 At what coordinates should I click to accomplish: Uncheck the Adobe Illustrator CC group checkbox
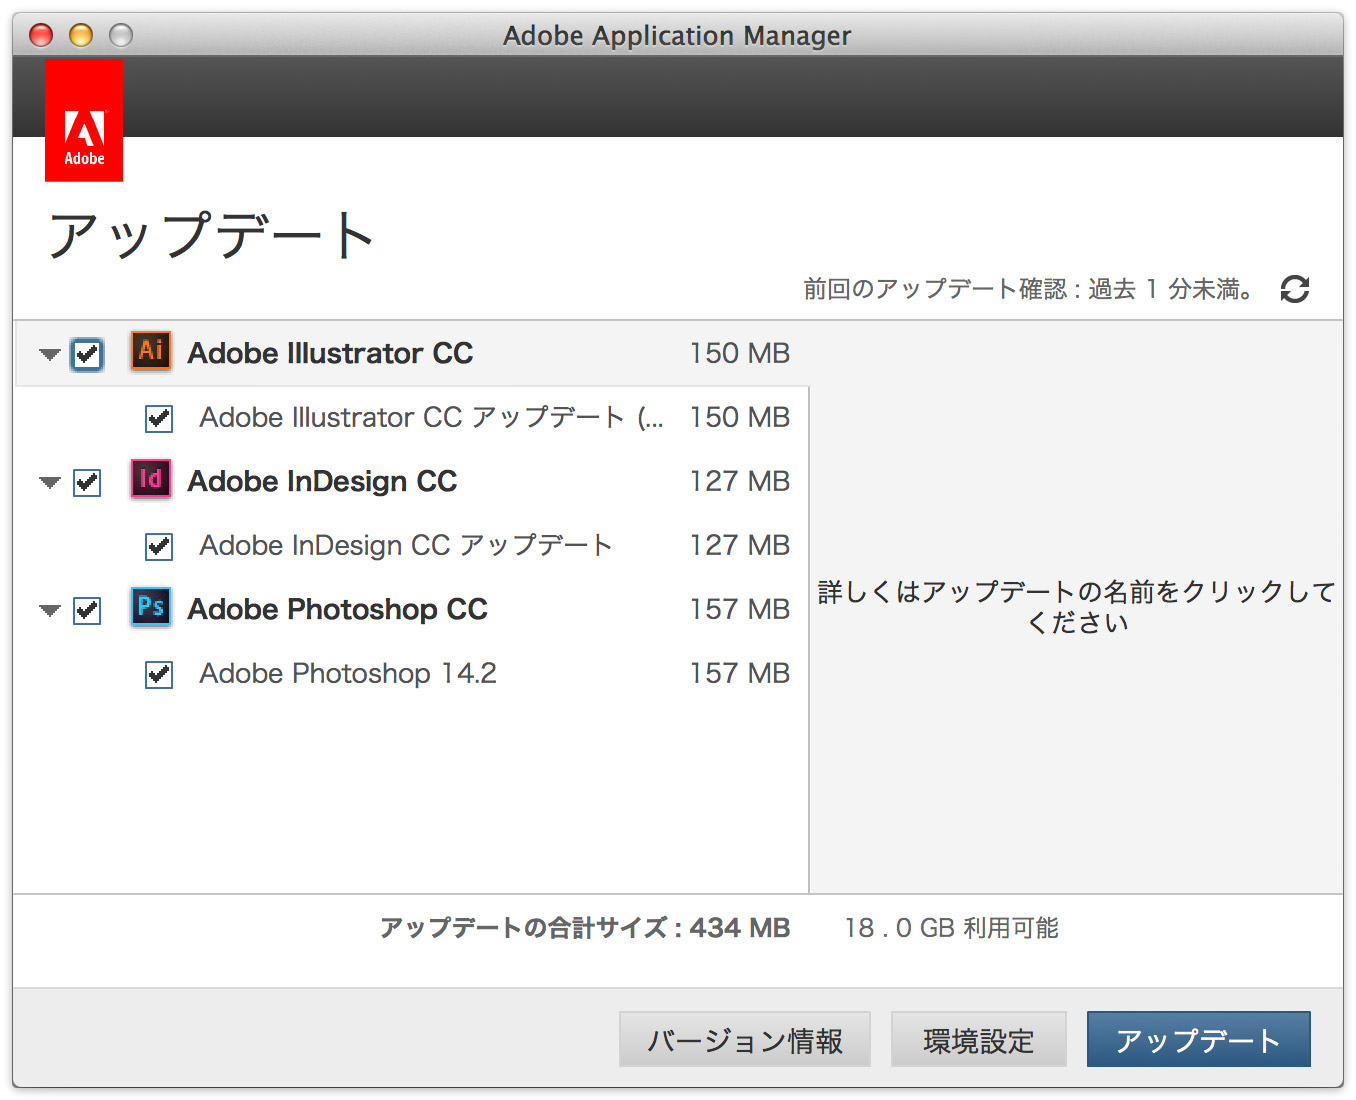click(x=87, y=354)
